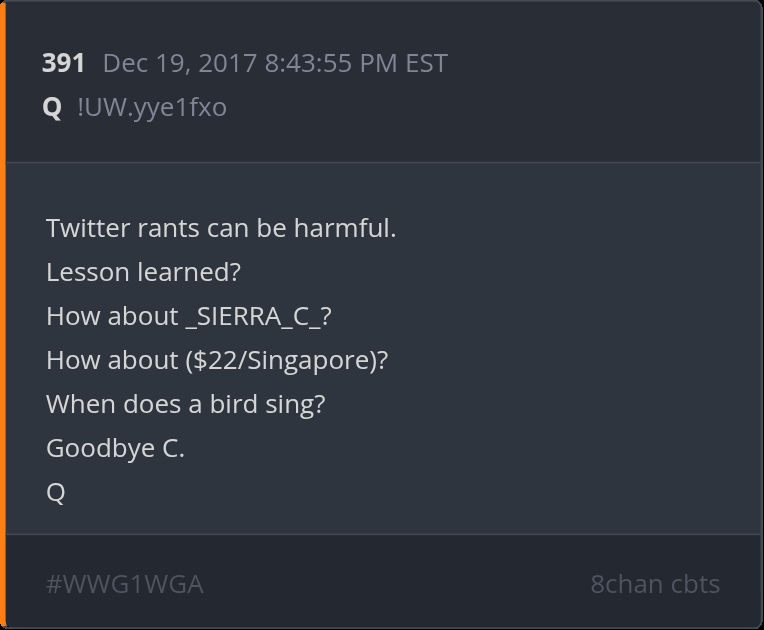Select the author name Q in the header
The image size is (764, 630).
pyautogui.click(x=52, y=107)
